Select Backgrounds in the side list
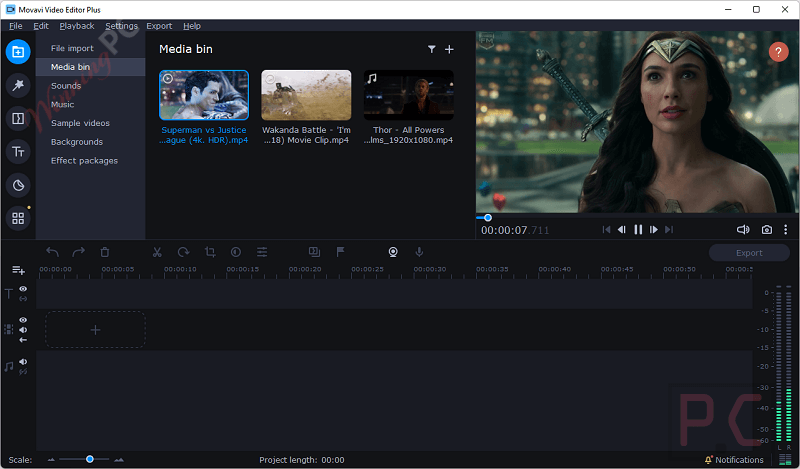The height and width of the screenshot is (469, 800). tap(90, 142)
